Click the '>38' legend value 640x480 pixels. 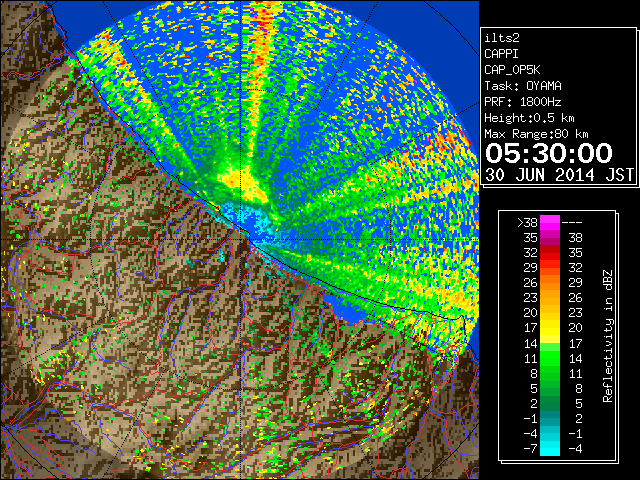point(527,222)
